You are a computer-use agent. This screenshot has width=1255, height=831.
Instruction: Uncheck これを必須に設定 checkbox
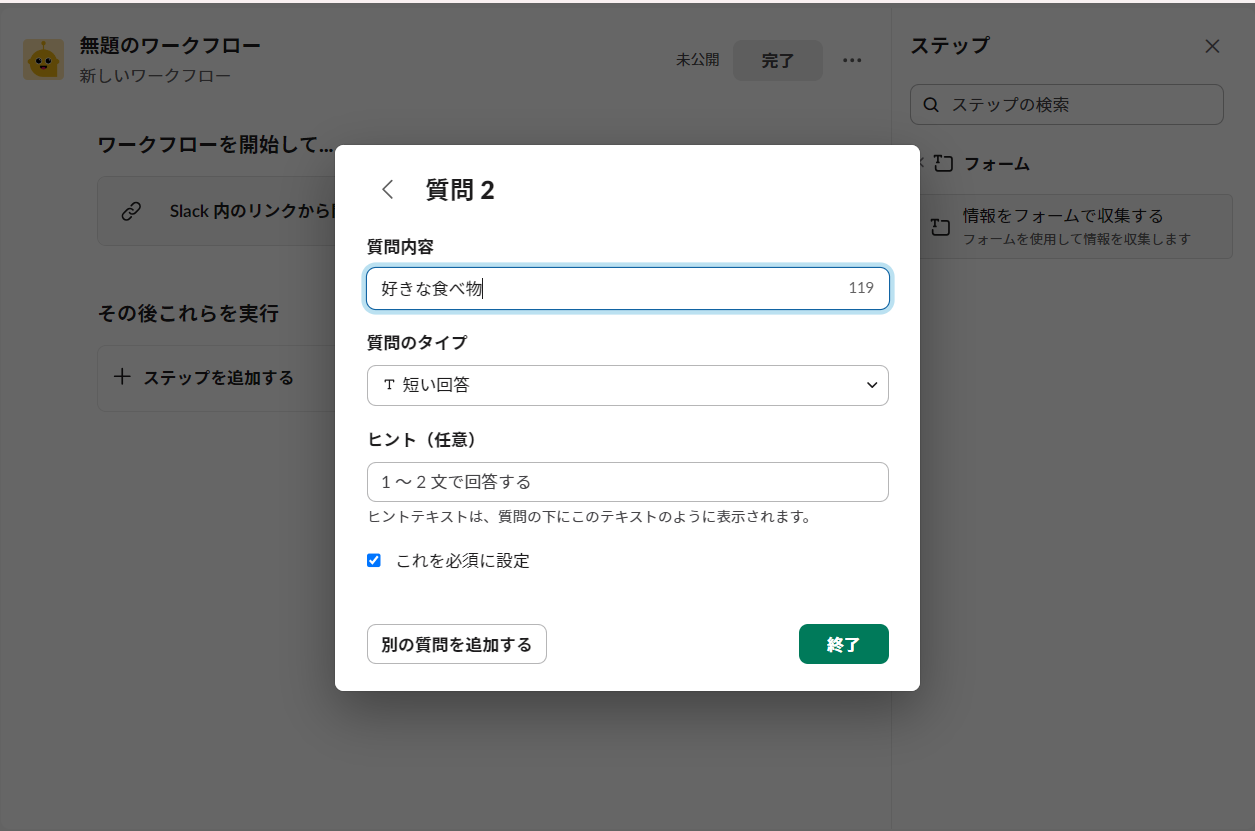pyautogui.click(x=374, y=560)
